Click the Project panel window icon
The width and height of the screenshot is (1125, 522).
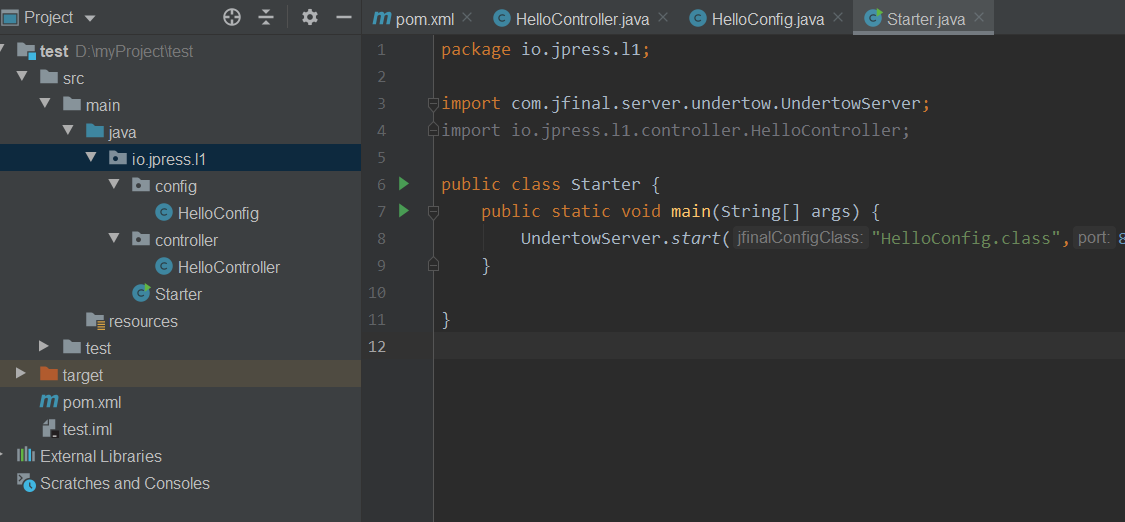point(10,17)
